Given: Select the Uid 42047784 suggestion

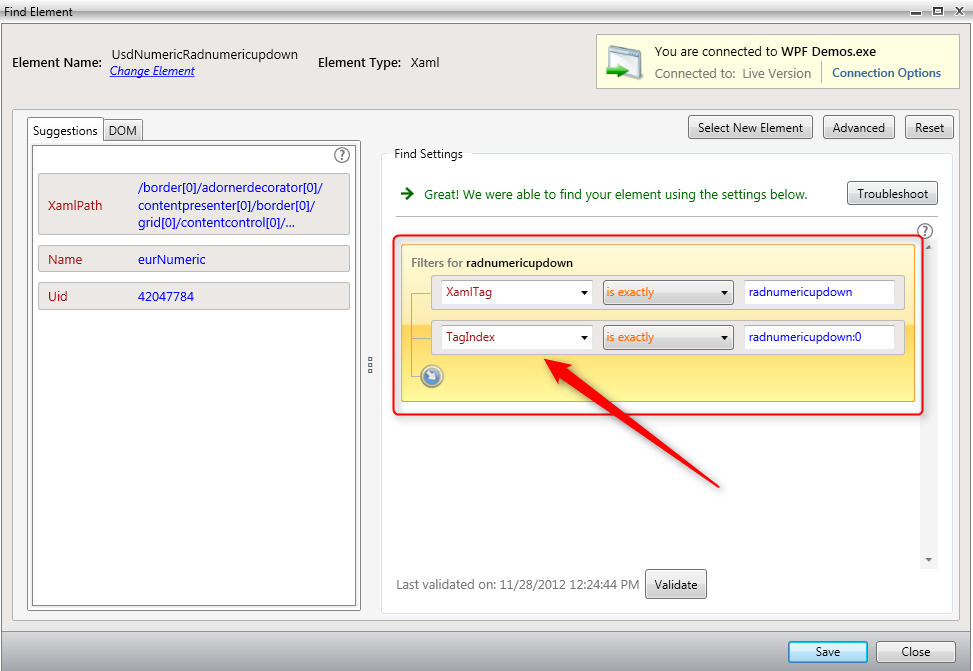Looking at the screenshot, I should 194,296.
